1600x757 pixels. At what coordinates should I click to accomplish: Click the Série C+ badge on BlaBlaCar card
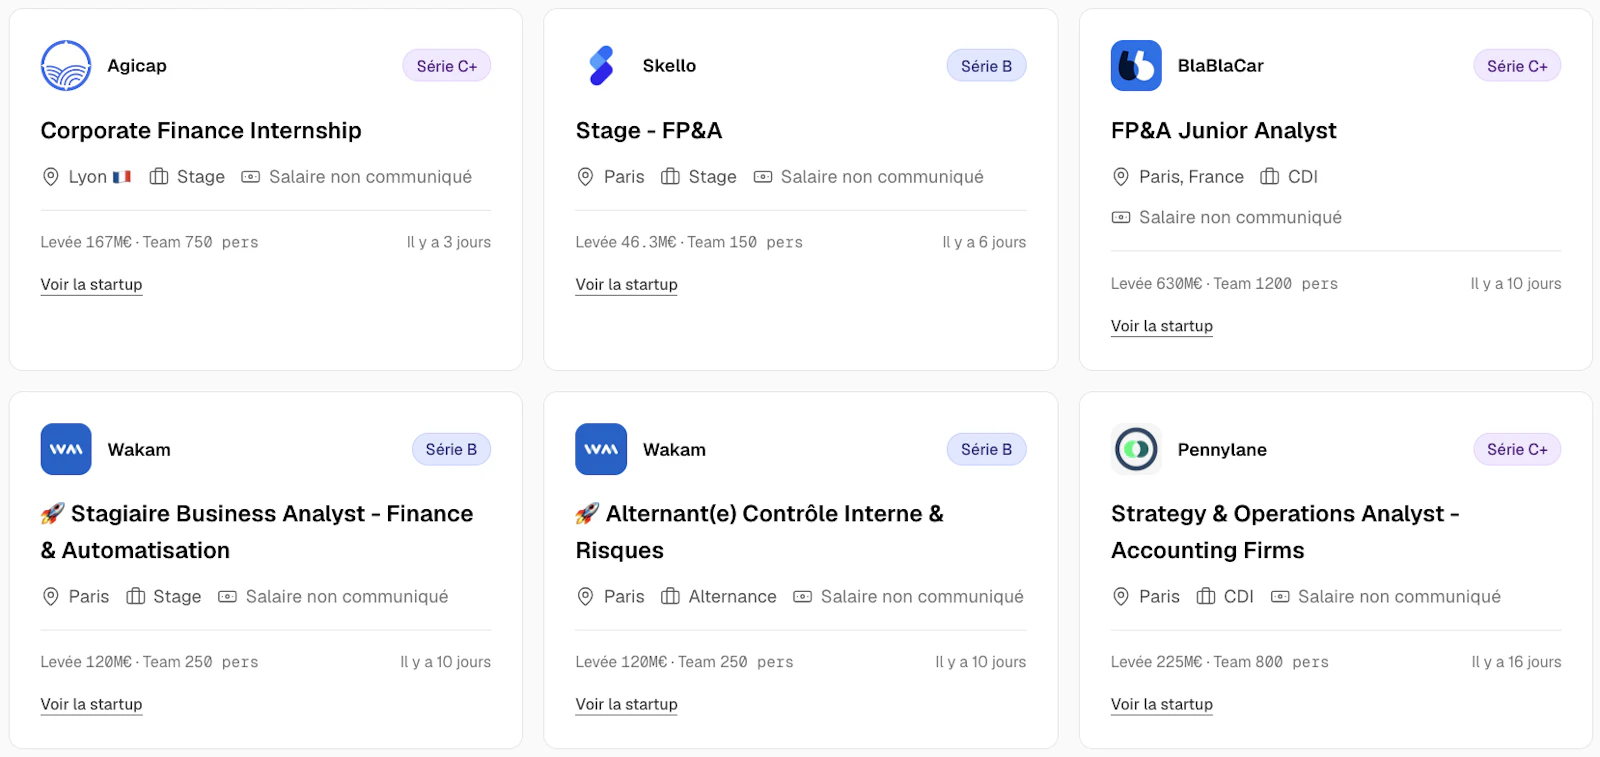pos(1517,66)
